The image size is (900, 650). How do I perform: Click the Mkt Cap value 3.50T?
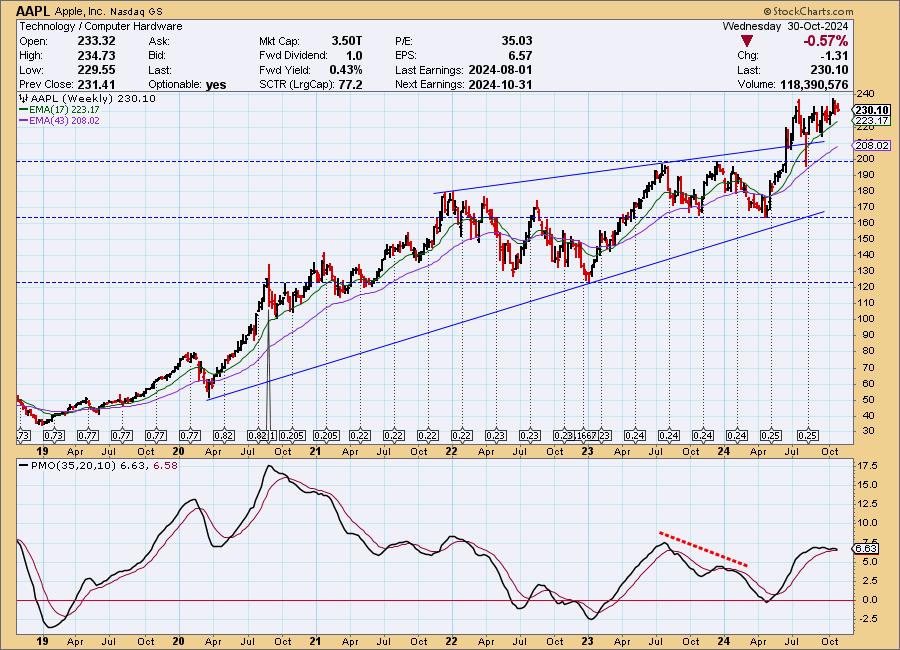pyautogui.click(x=347, y=41)
